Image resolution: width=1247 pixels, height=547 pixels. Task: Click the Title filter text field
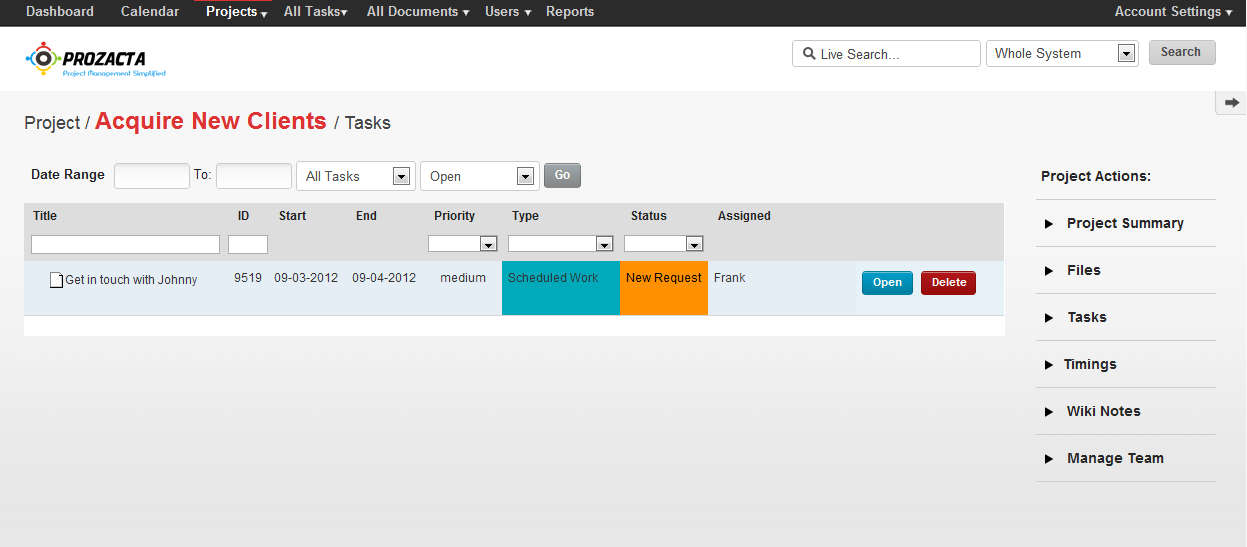125,245
